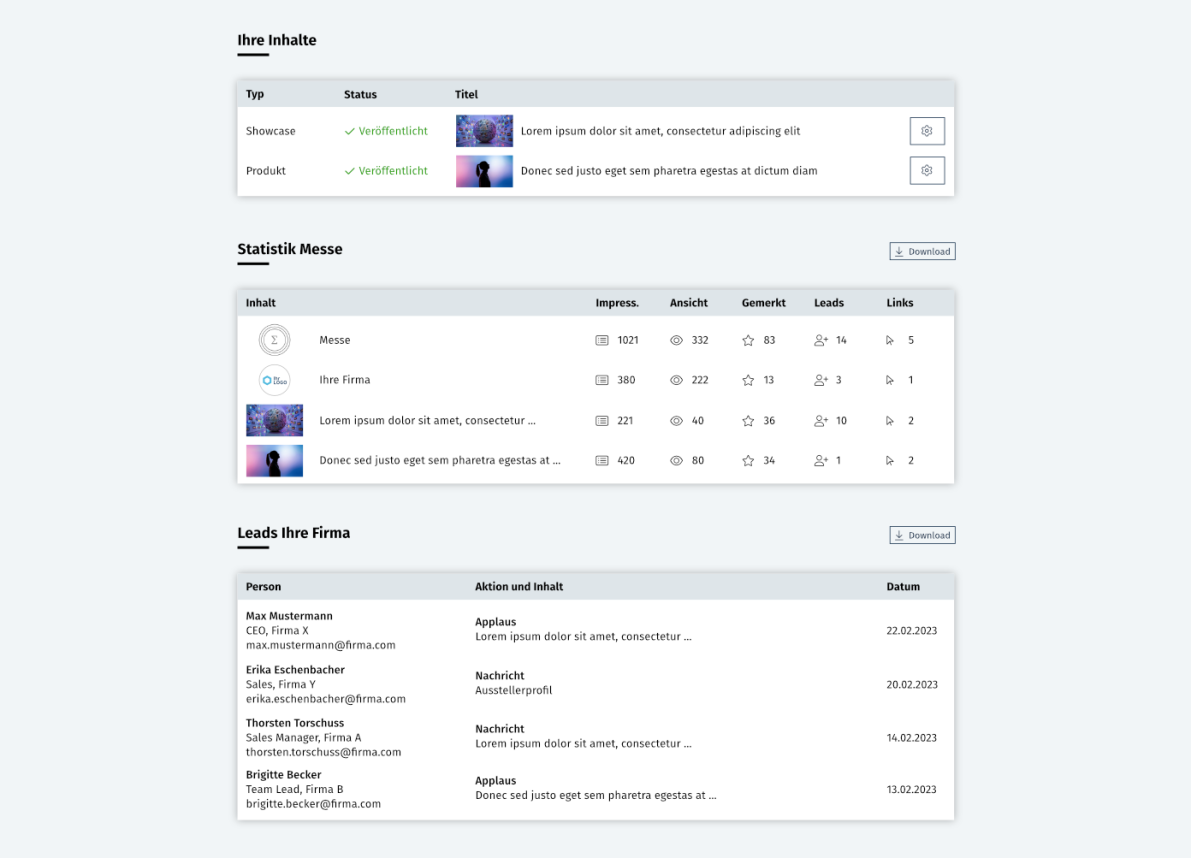Click Datum column header
This screenshot has height=858, width=1191.
pos(902,586)
